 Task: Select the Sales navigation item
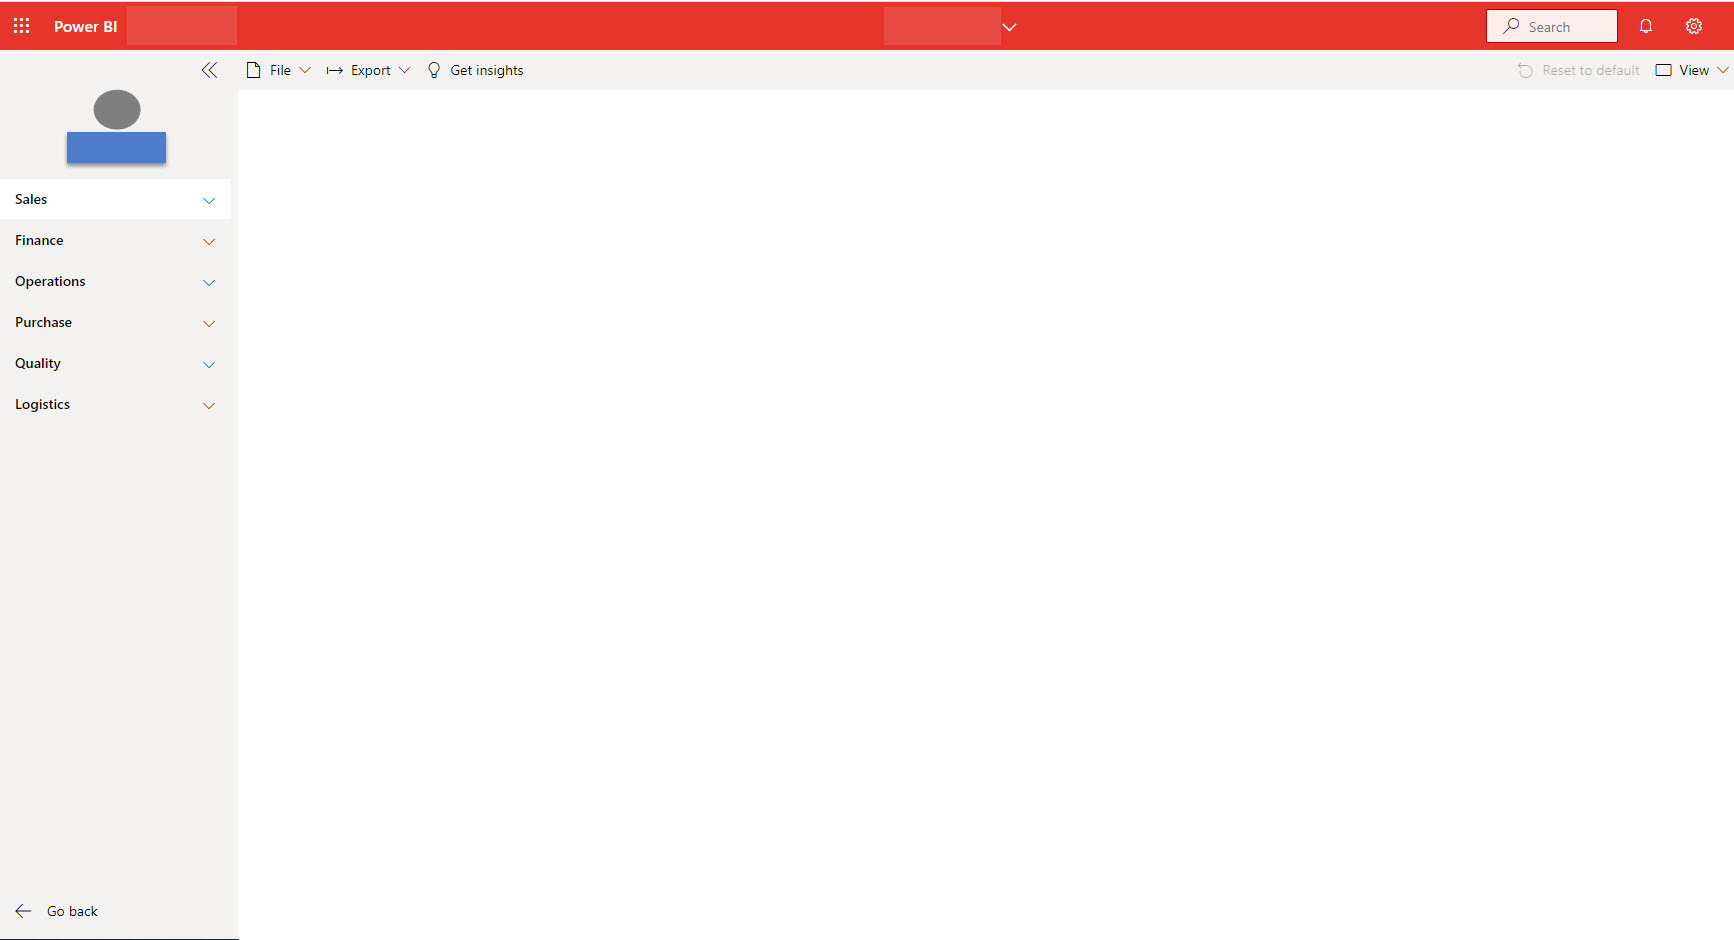coord(115,199)
